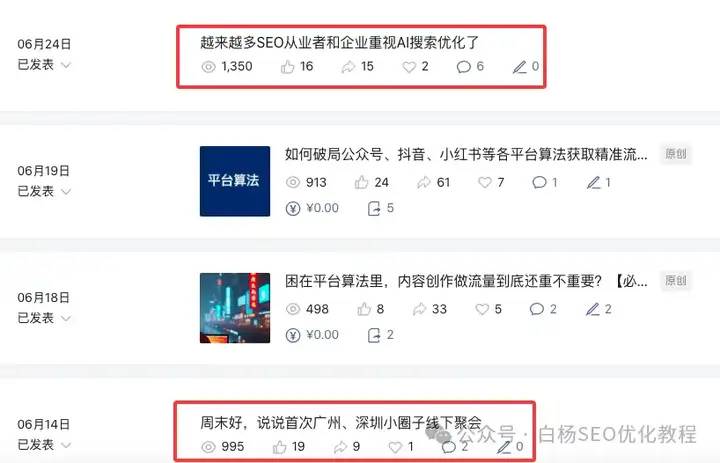Expand 已发表 dropdown for 06月18日
720x463 pixels.
pos(66,318)
